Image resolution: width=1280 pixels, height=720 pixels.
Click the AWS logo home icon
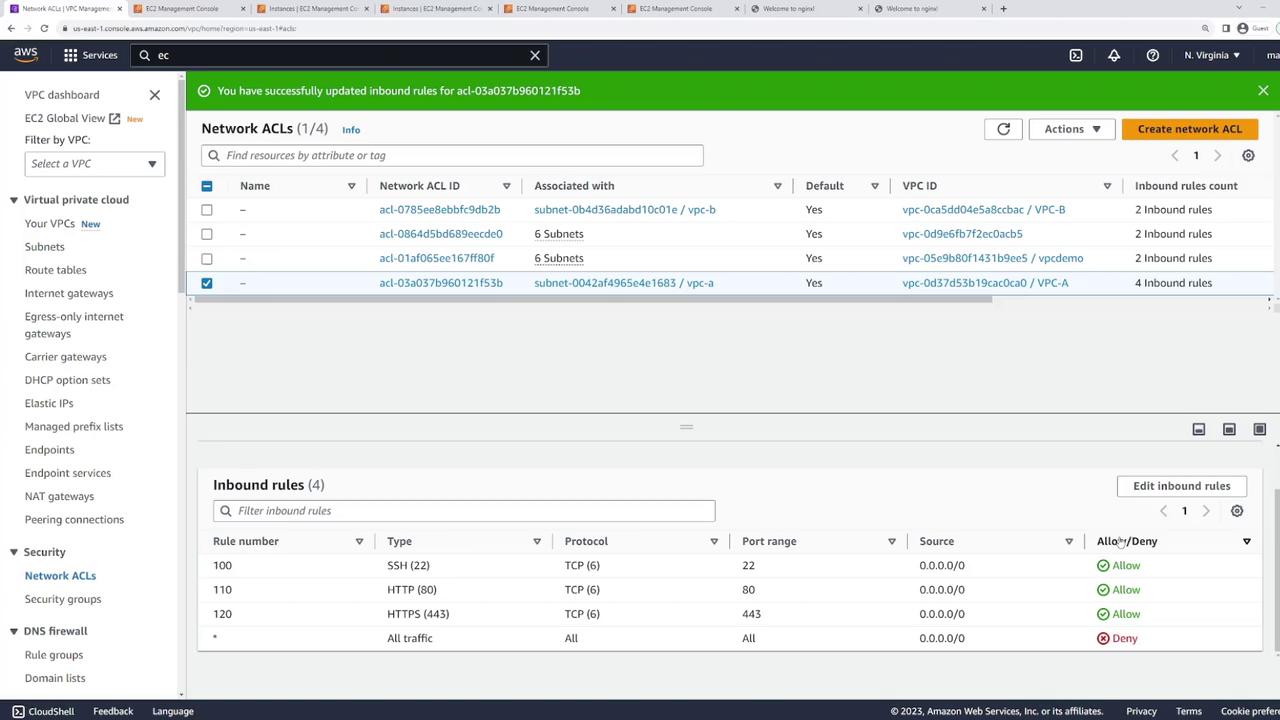pos(25,55)
